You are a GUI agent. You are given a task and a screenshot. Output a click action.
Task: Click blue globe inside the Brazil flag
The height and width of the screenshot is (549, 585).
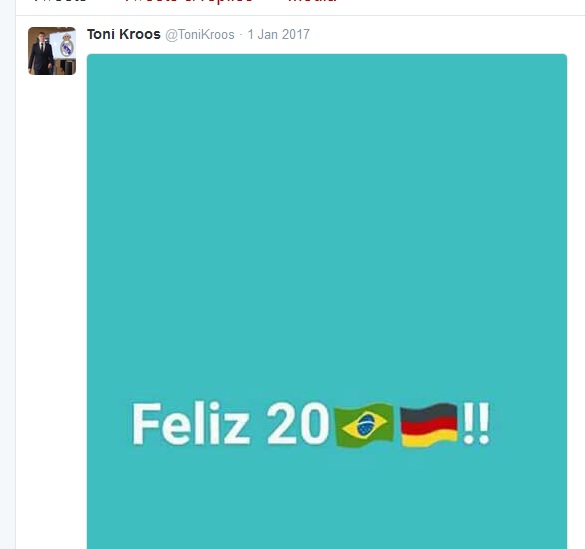pyautogui.click(x=366, y=425)
